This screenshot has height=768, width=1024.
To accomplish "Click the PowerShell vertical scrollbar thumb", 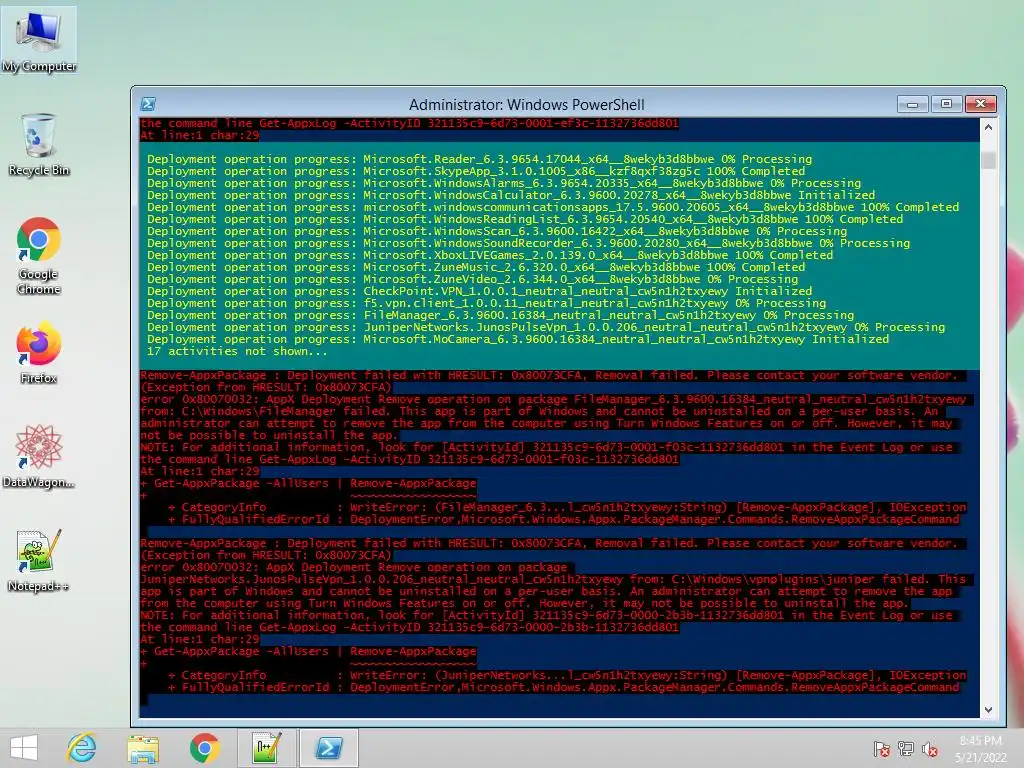I will click(x=988, y=160).
